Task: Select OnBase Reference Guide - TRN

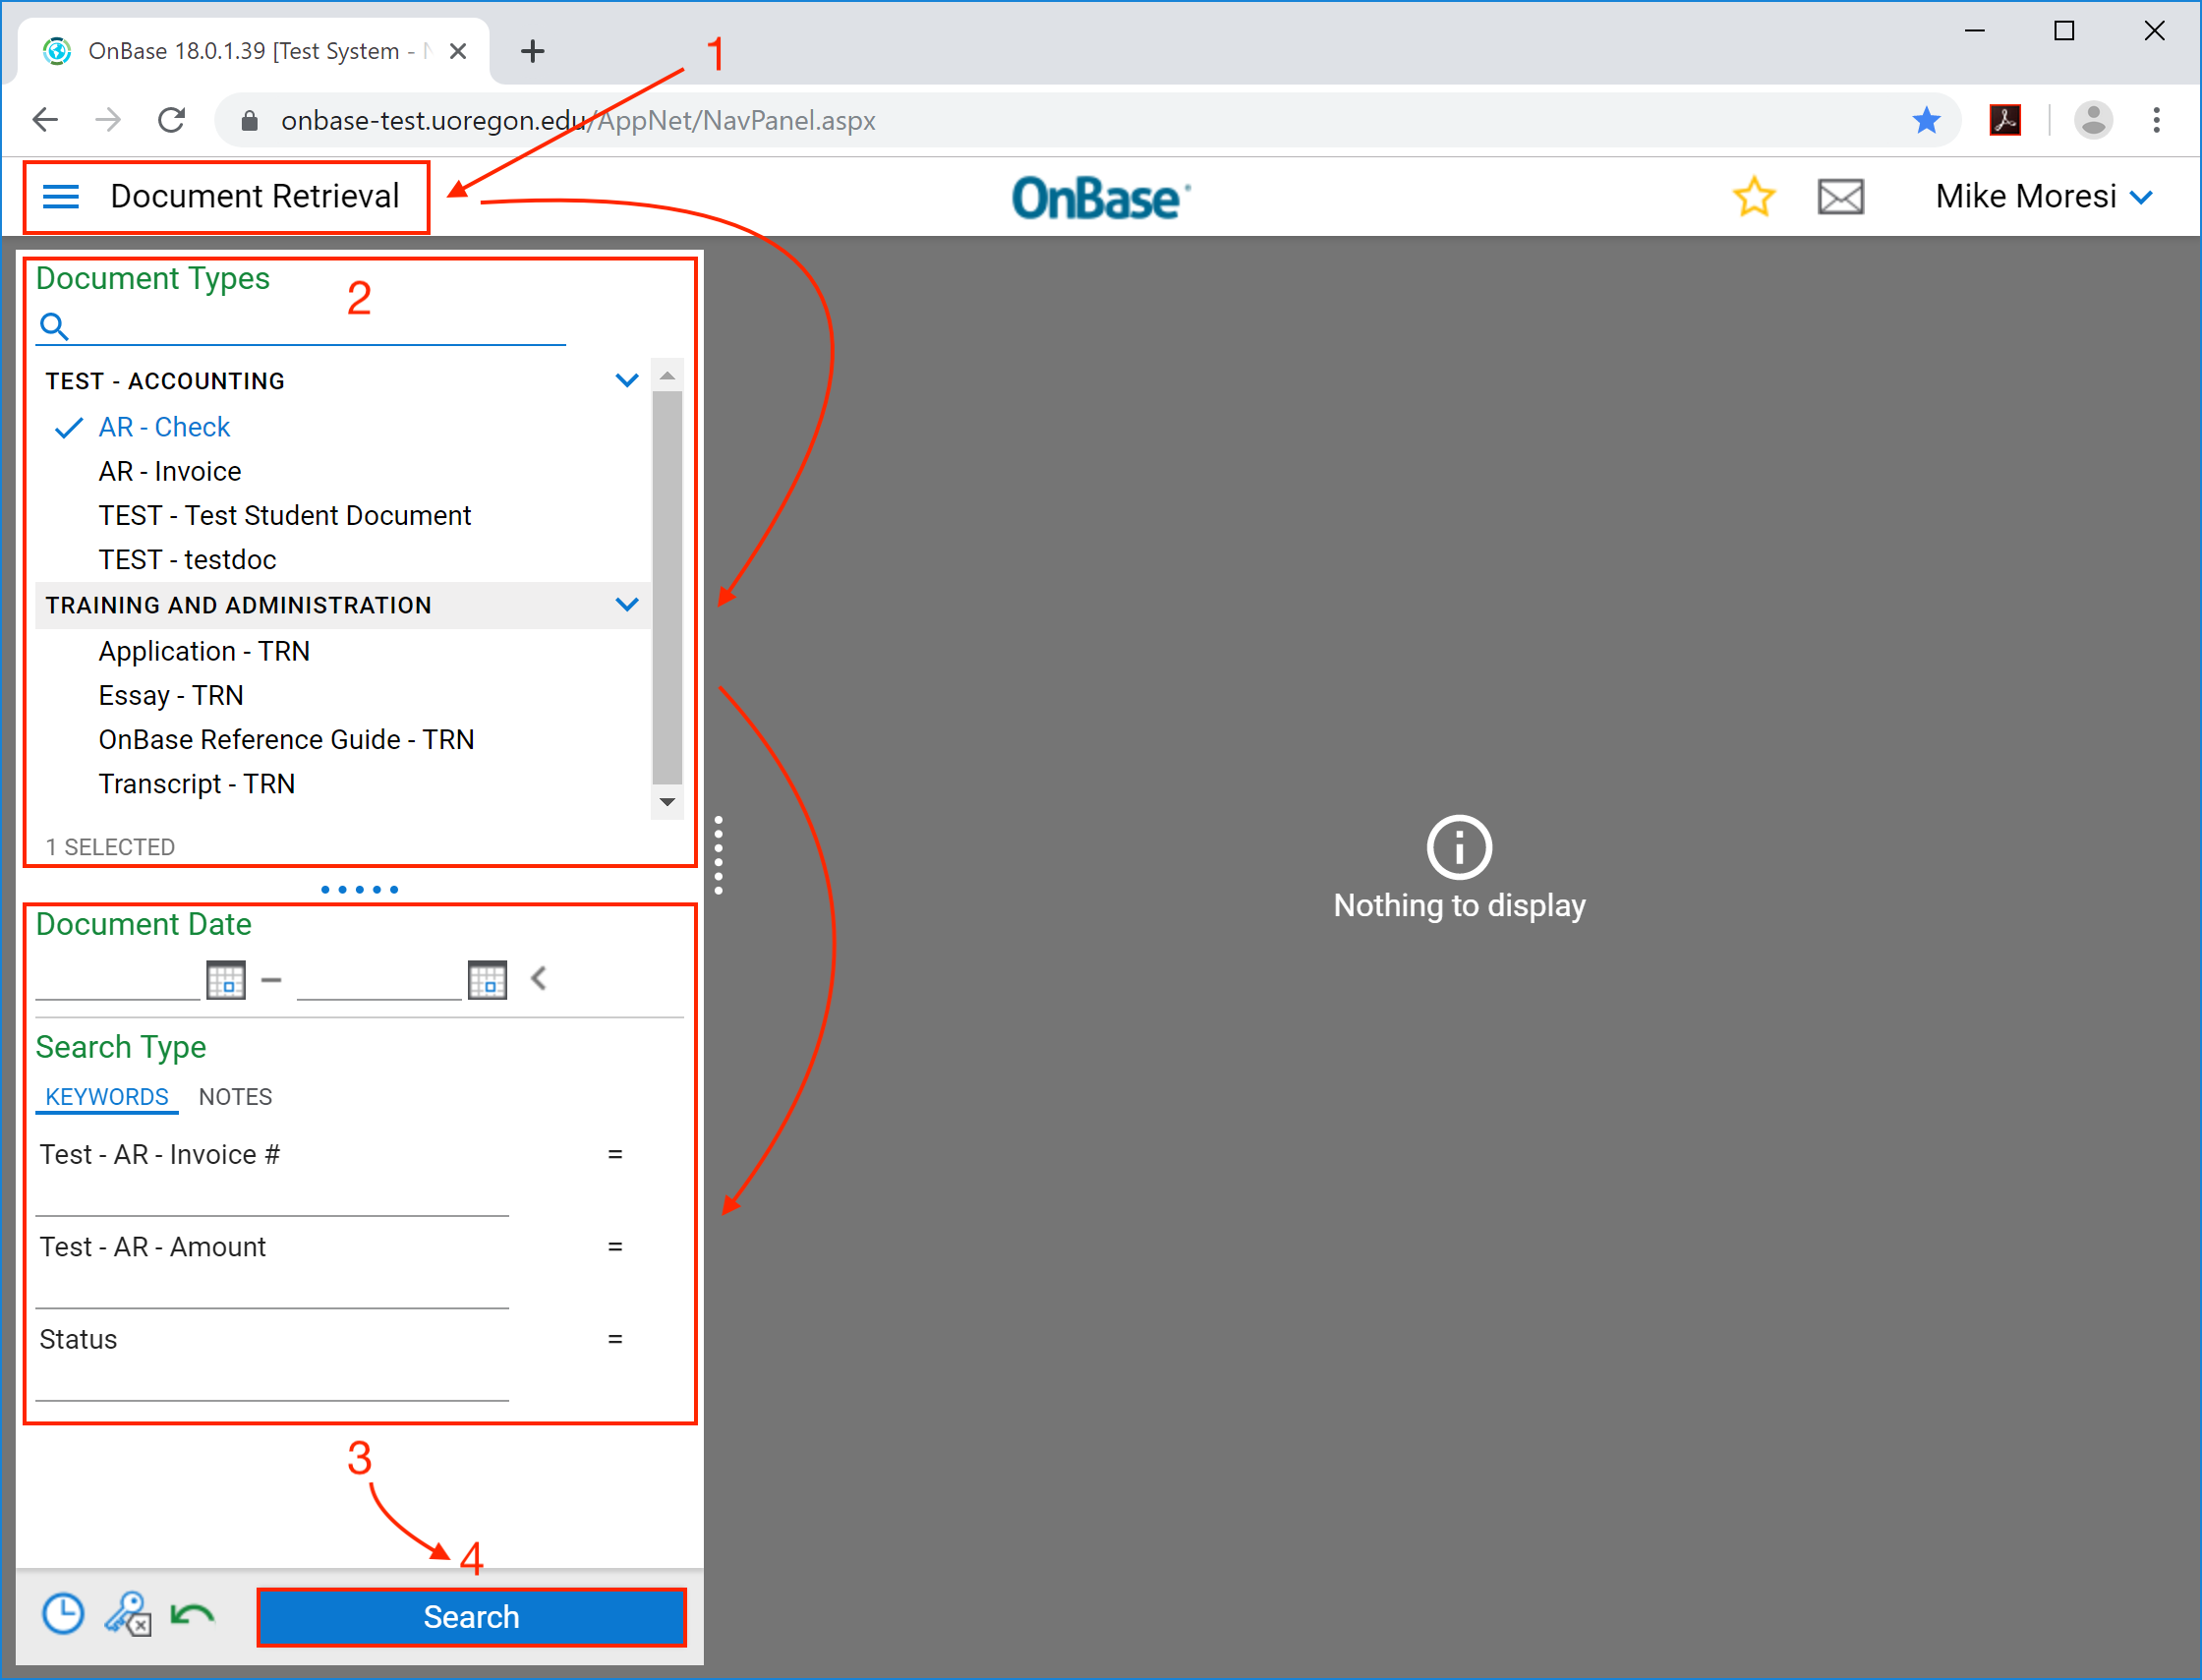Action: (x=286, y=739)
